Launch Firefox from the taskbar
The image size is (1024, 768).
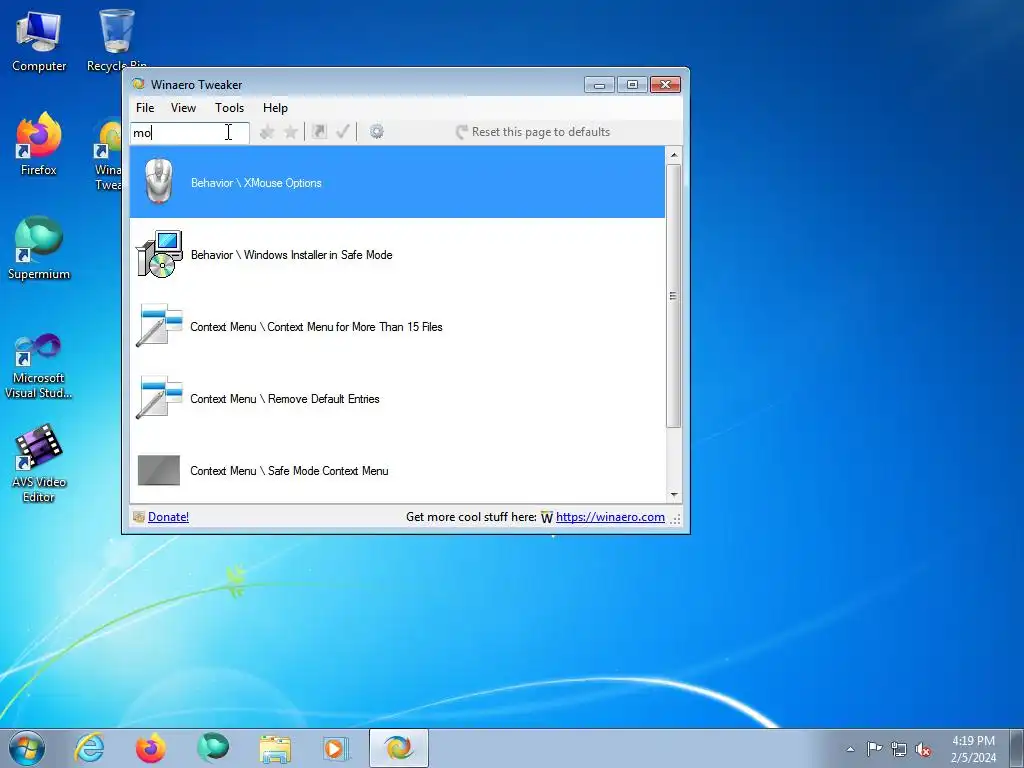pyautogui.click(x=151, y=748)
